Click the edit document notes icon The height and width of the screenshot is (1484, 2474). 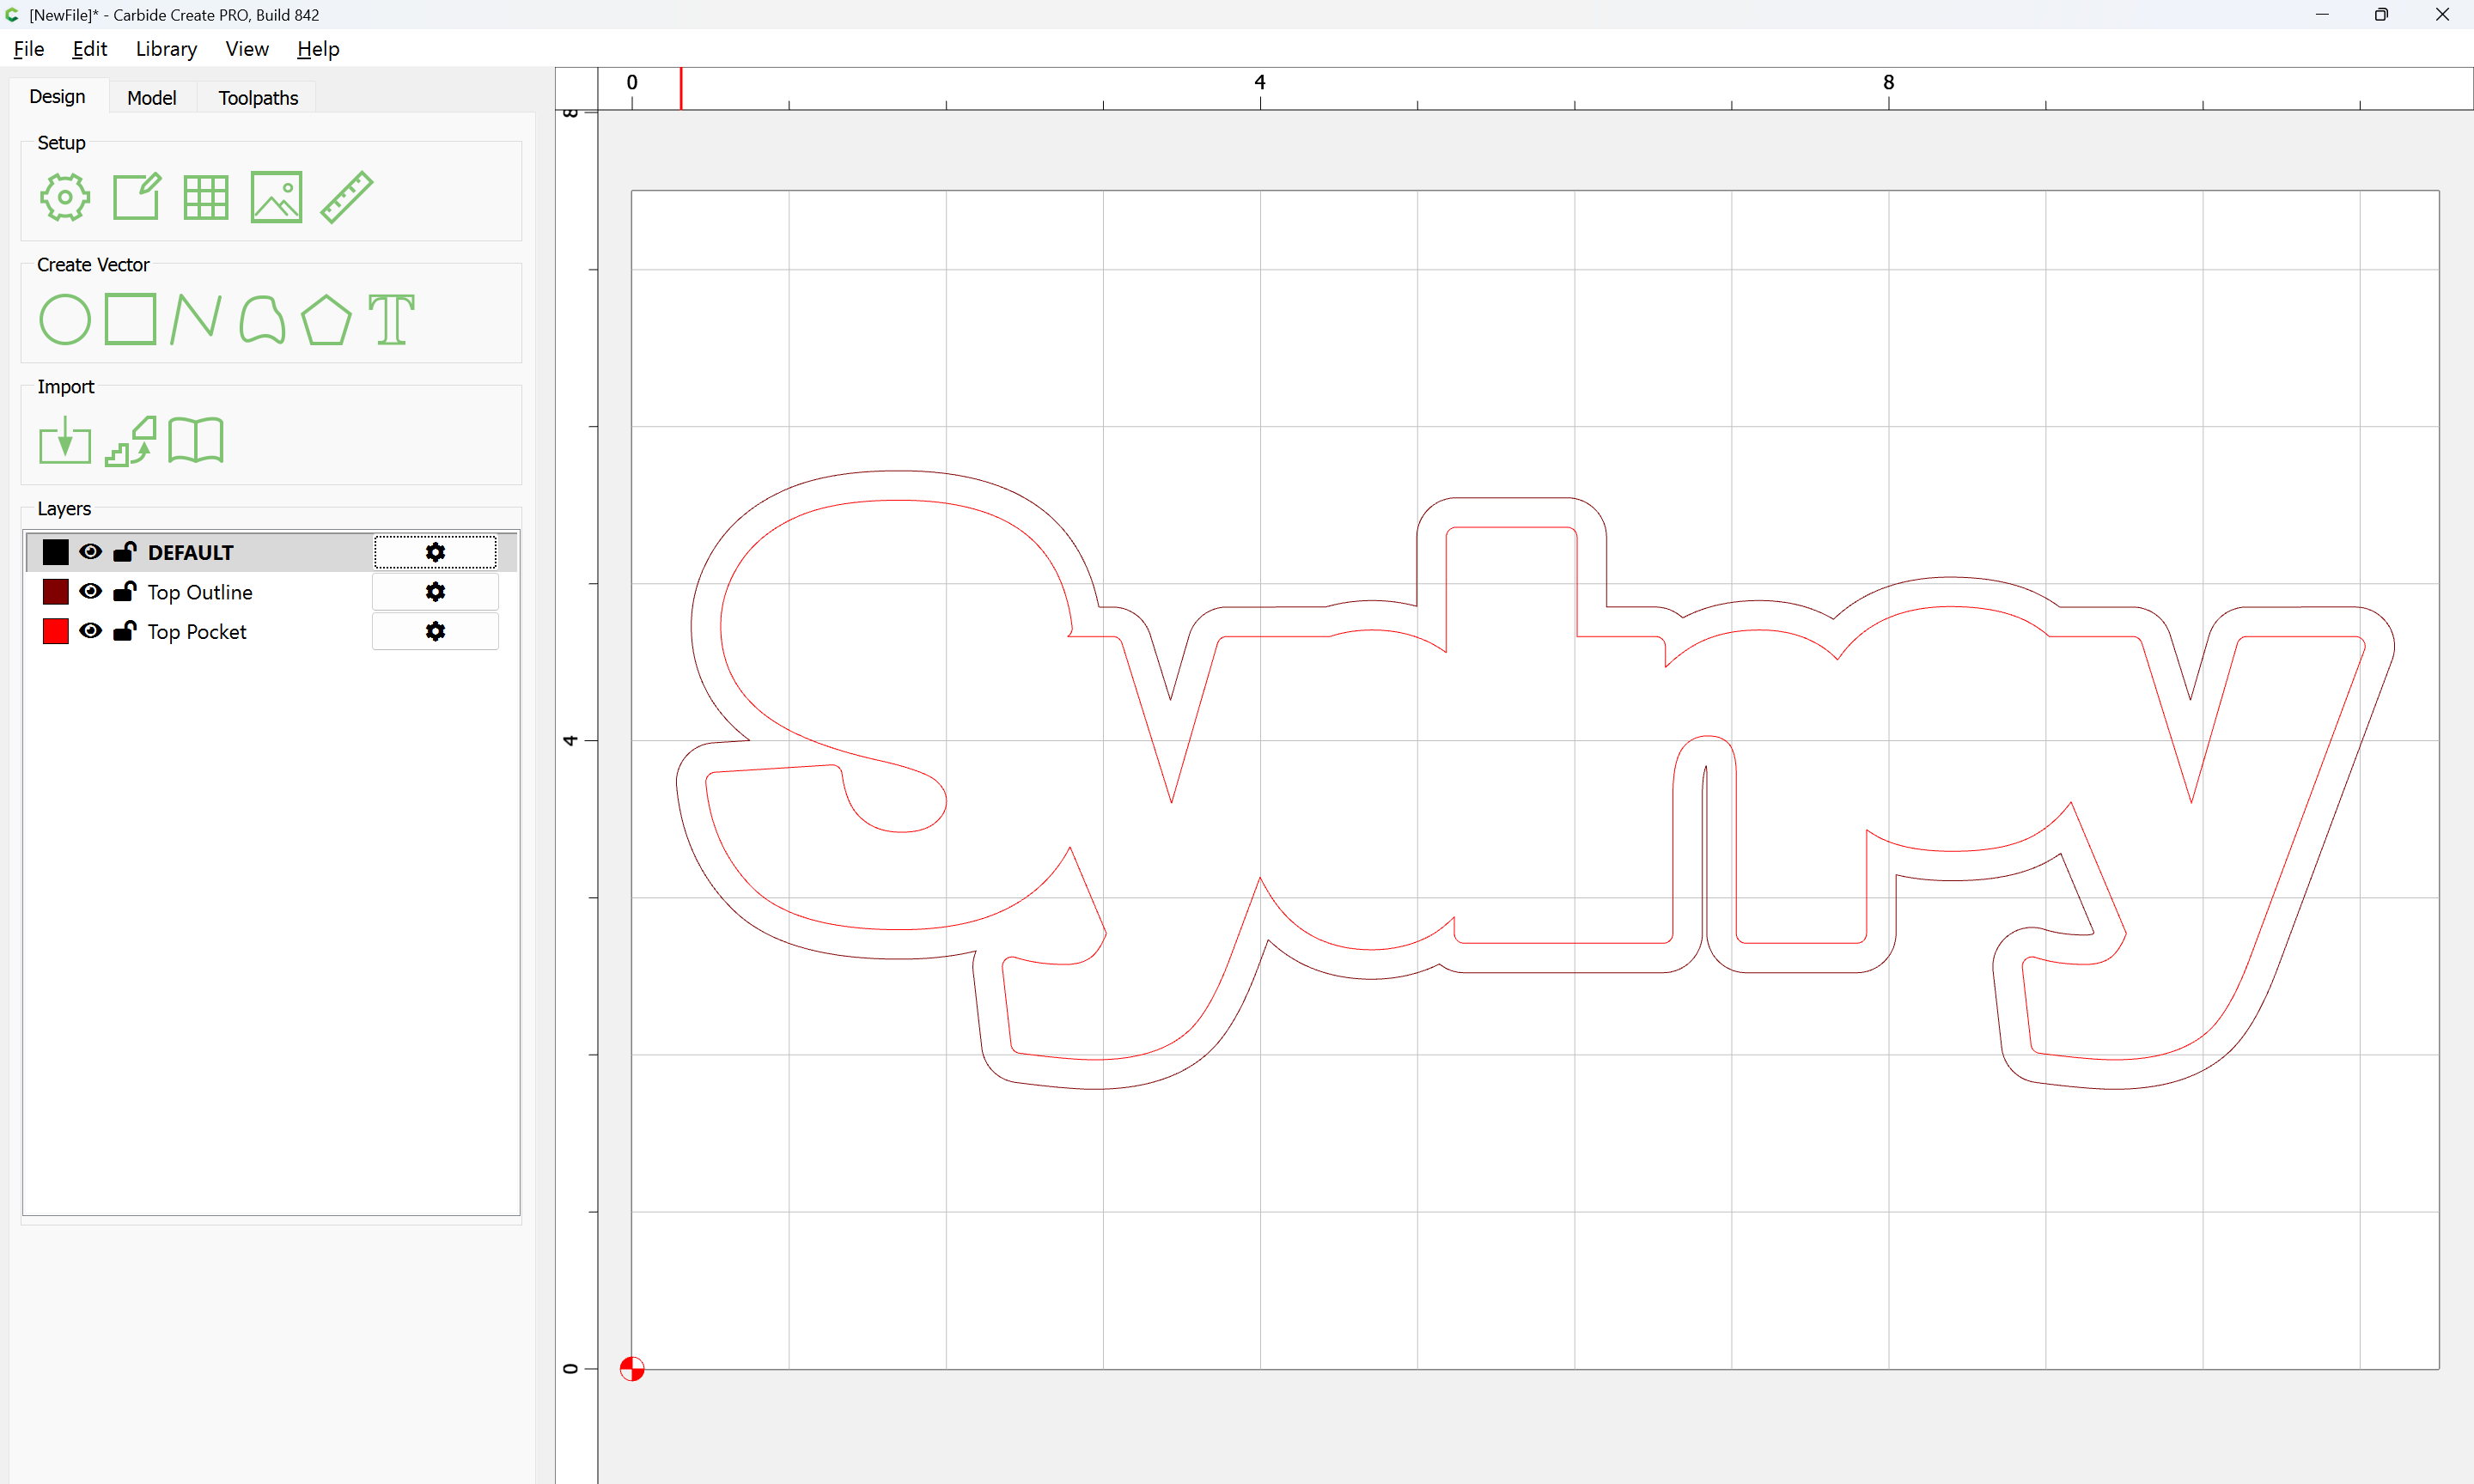pyautogui.click(x=136, y=197)
